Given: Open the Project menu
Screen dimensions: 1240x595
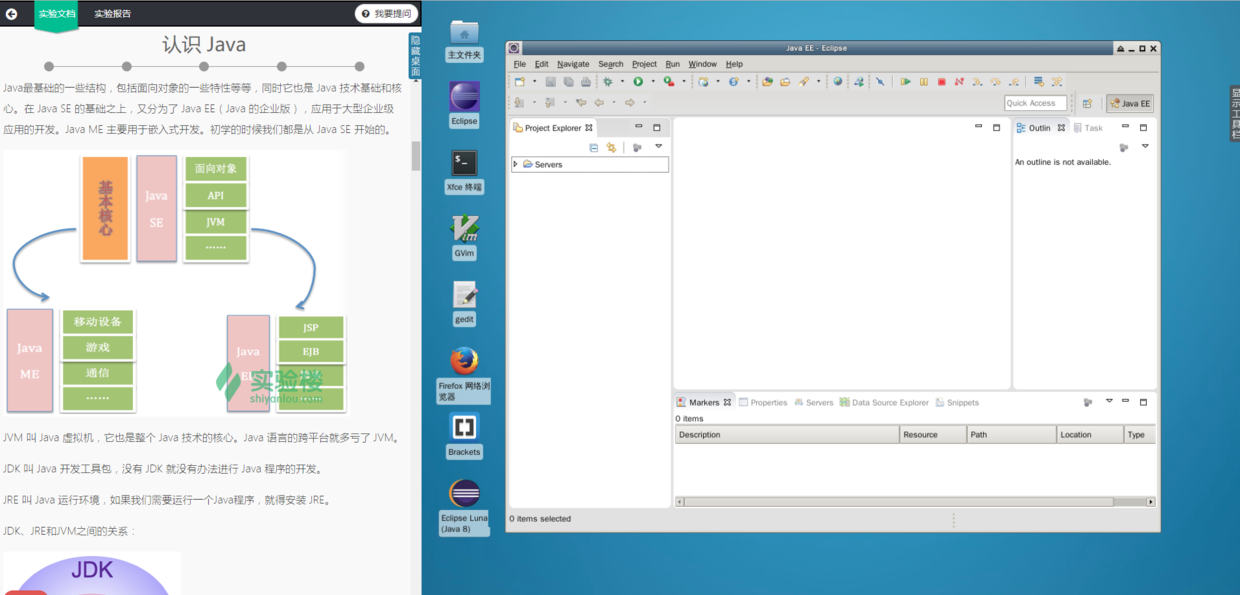Looking at the screenshot, I should point(644,64).
